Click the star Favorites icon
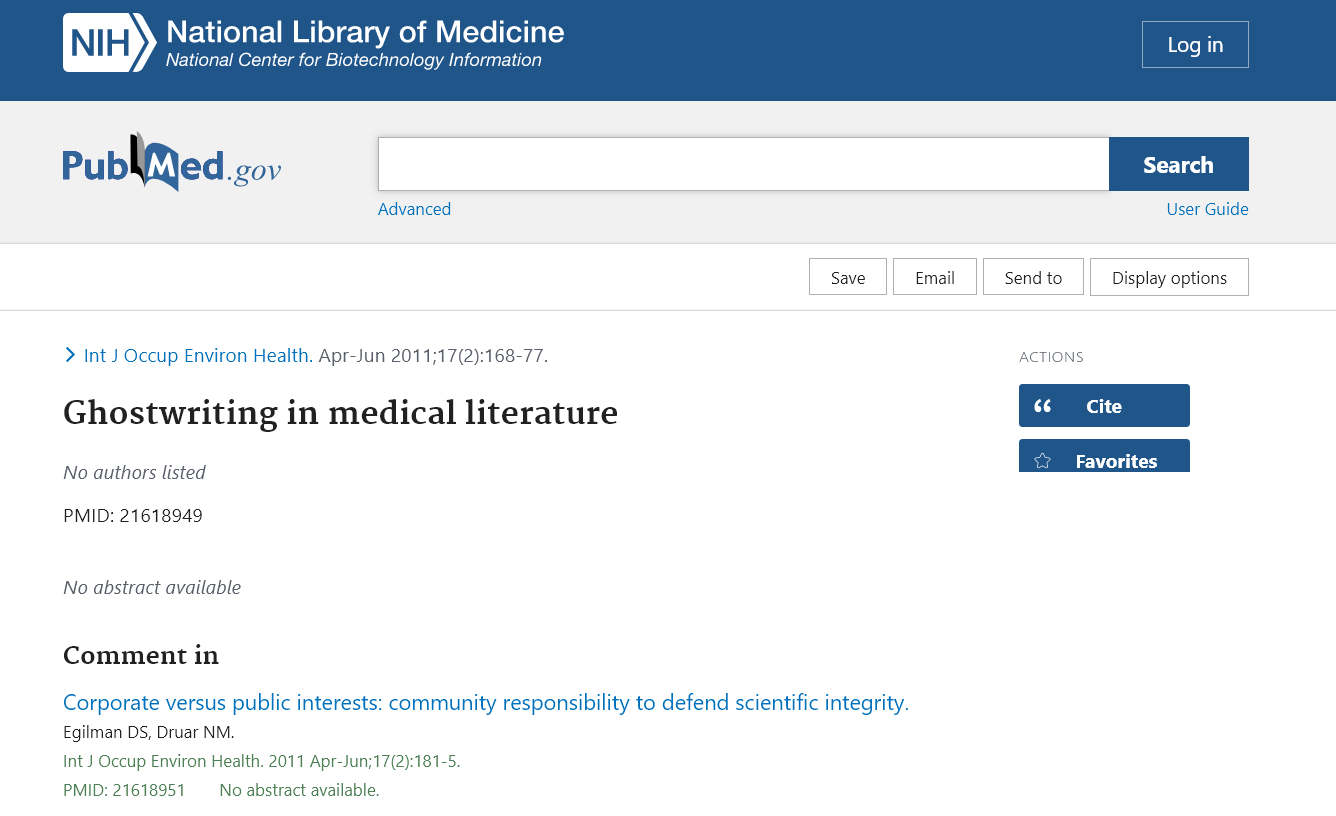Viewport: 1336px width, 816px height. coord(1043,461)
